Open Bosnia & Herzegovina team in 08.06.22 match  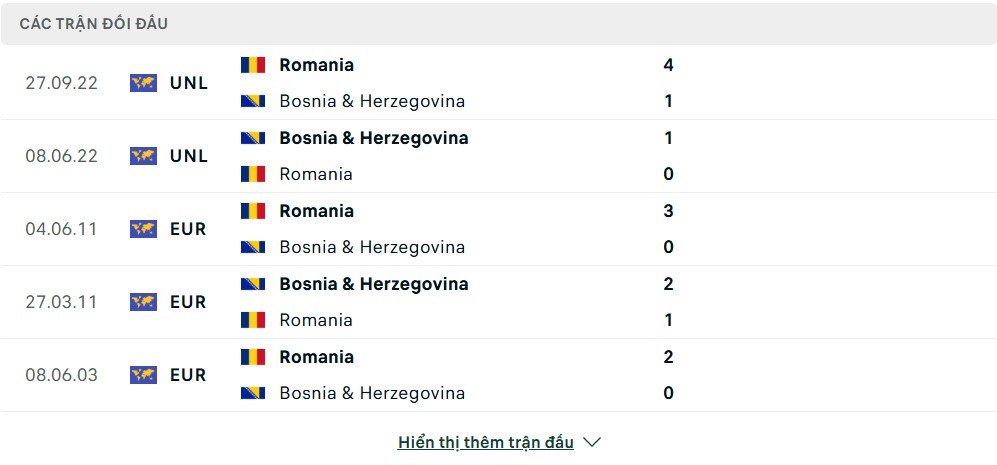(x=374, y=138)
